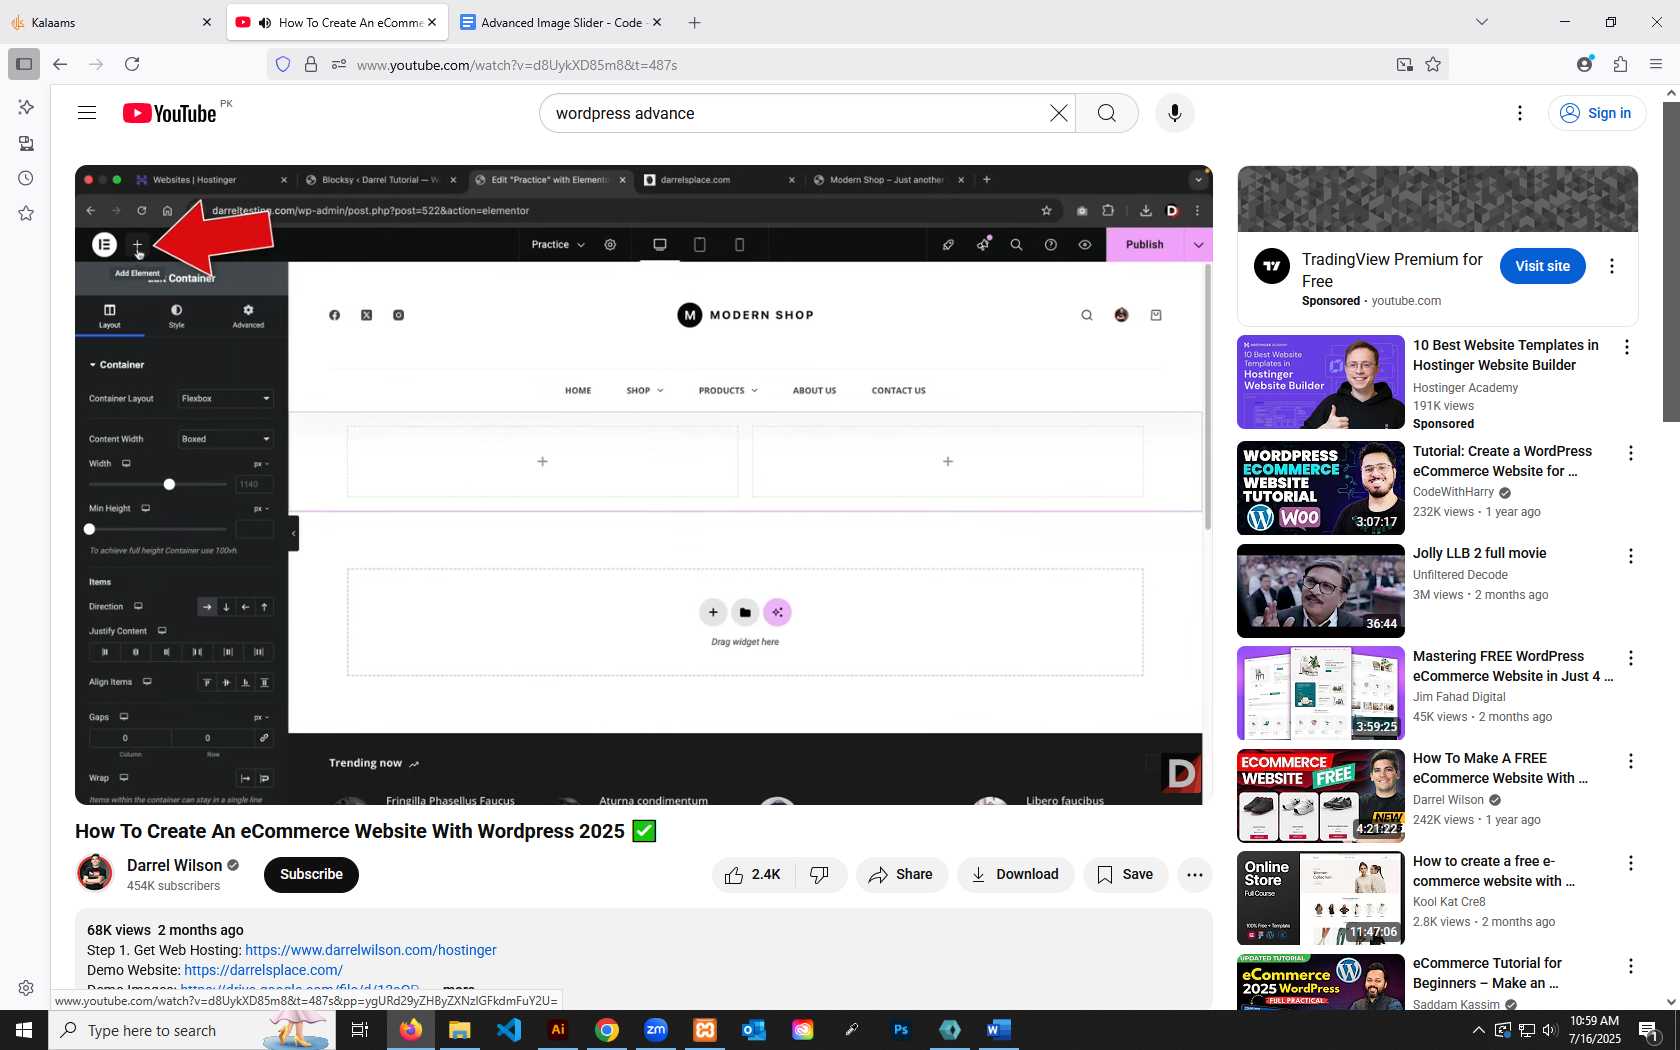This screenshot has height=1050, width=1680.
Task: Open a new browser tab
Action: 694,22
